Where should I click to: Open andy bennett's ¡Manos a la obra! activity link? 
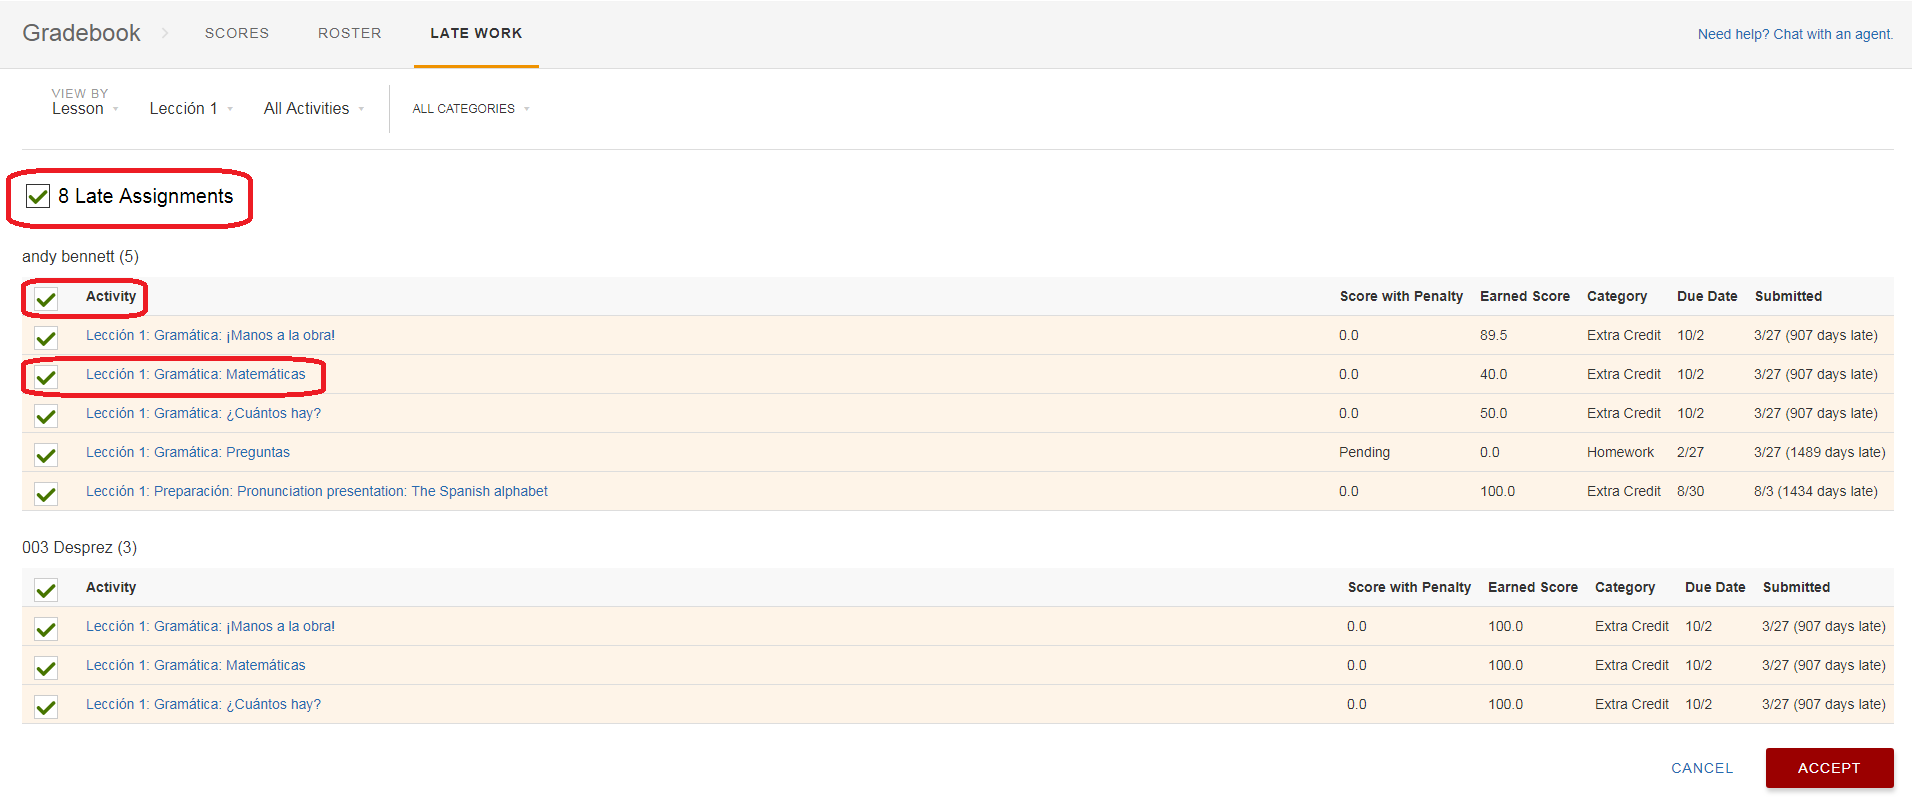point(210,335)
